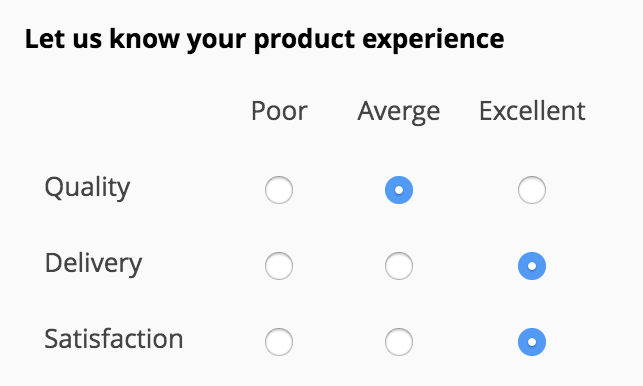Click the word "product" in the heading
Screen dimensions: 643x386
pos(304,41)
